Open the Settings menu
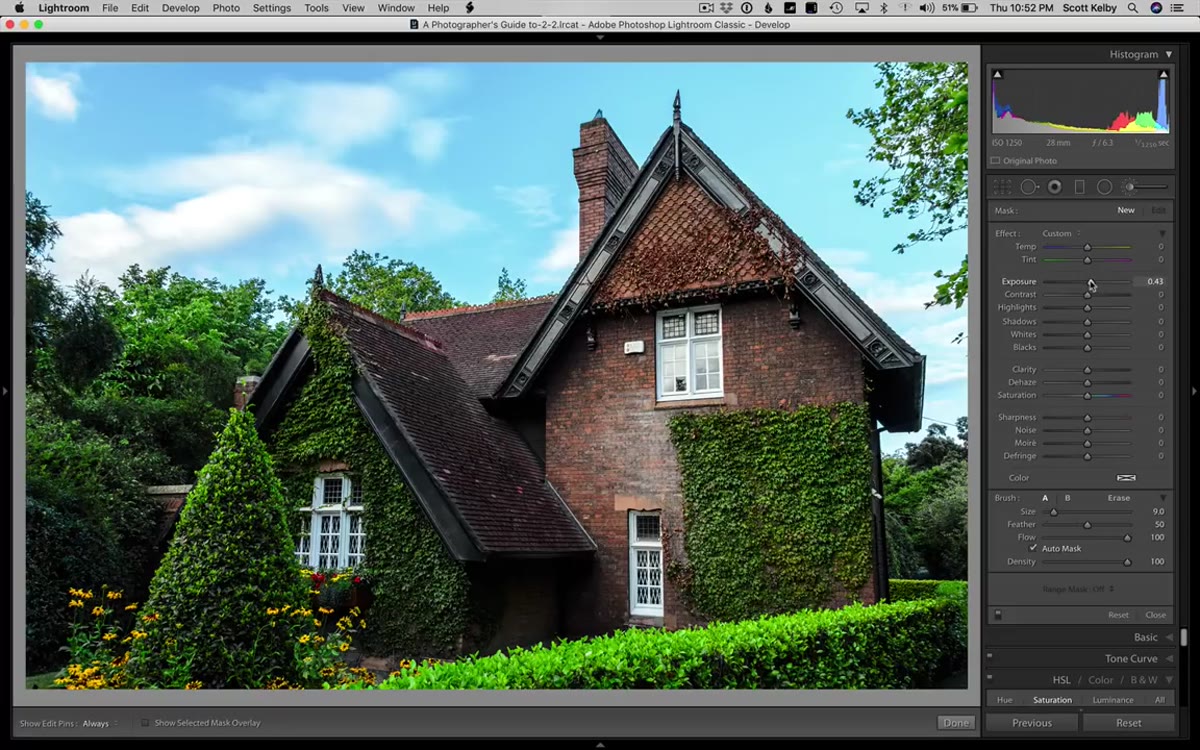 271,8
